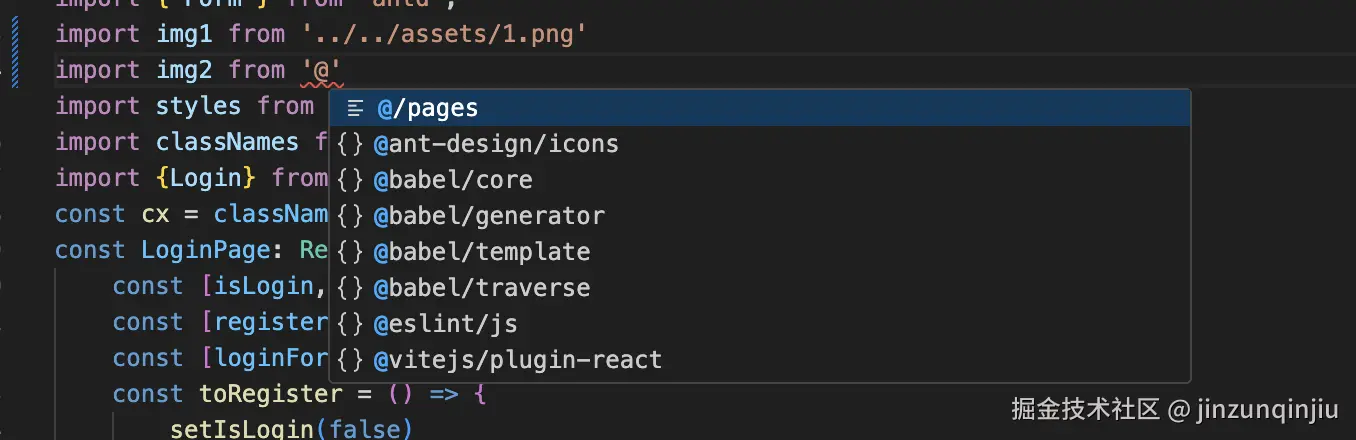
Task: Click the braces icon for @babel/generator
Action: click(350, 216)
